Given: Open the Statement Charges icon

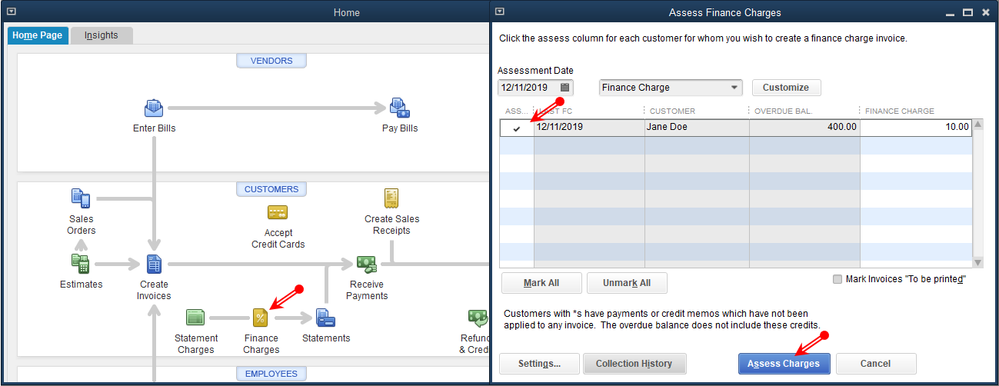Looking at the screenshot, I should tap(195, 317).
